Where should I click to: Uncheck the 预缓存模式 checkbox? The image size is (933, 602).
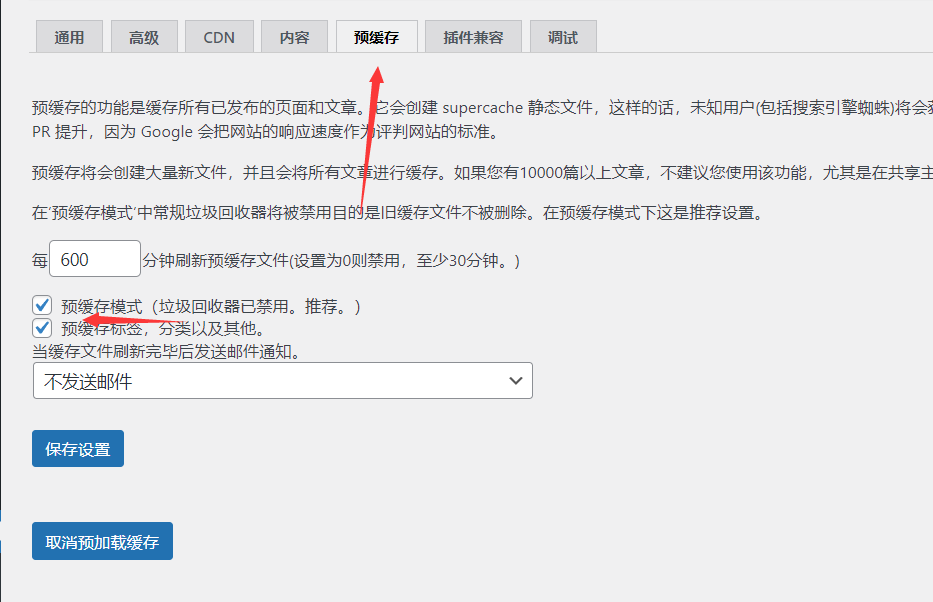point(41,305)
